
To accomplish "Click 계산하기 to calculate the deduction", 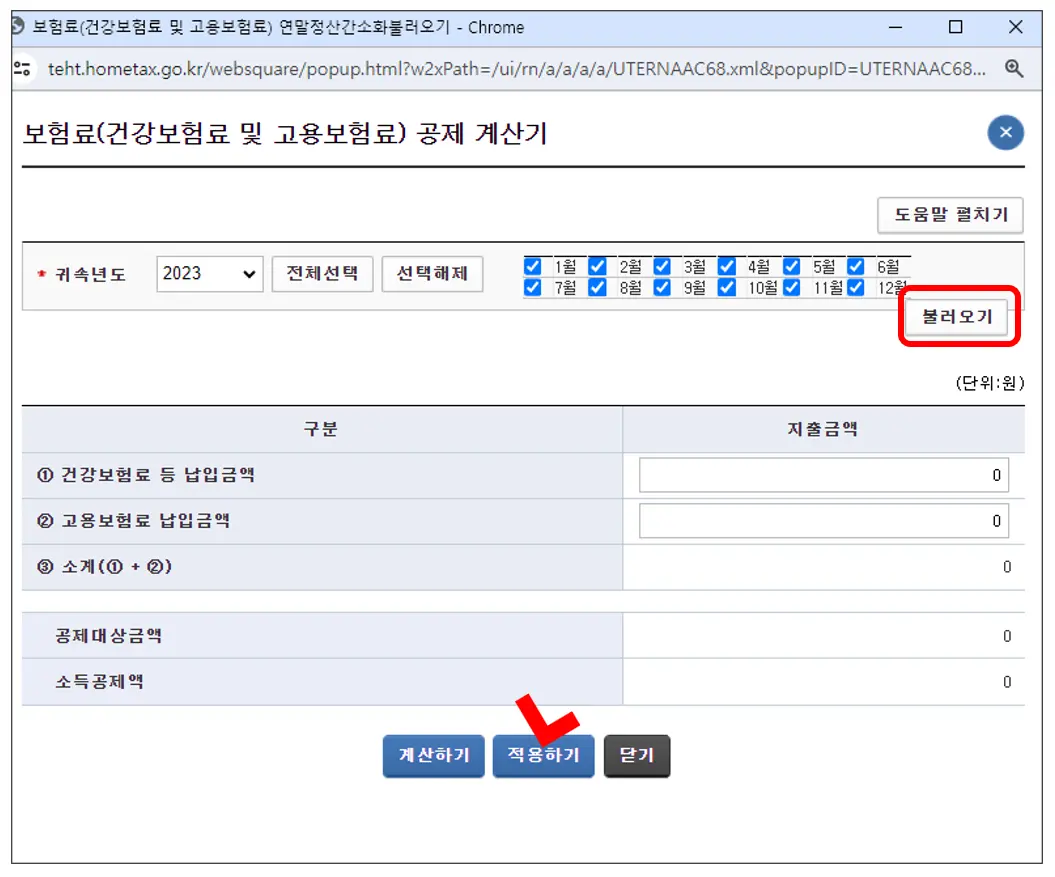I will point(433,756).
